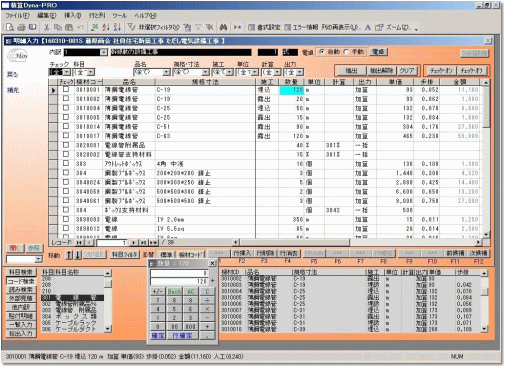The image size is (506, 368).
Task: Click the ズーム toolbar item
Action: [x=393, y=27]
